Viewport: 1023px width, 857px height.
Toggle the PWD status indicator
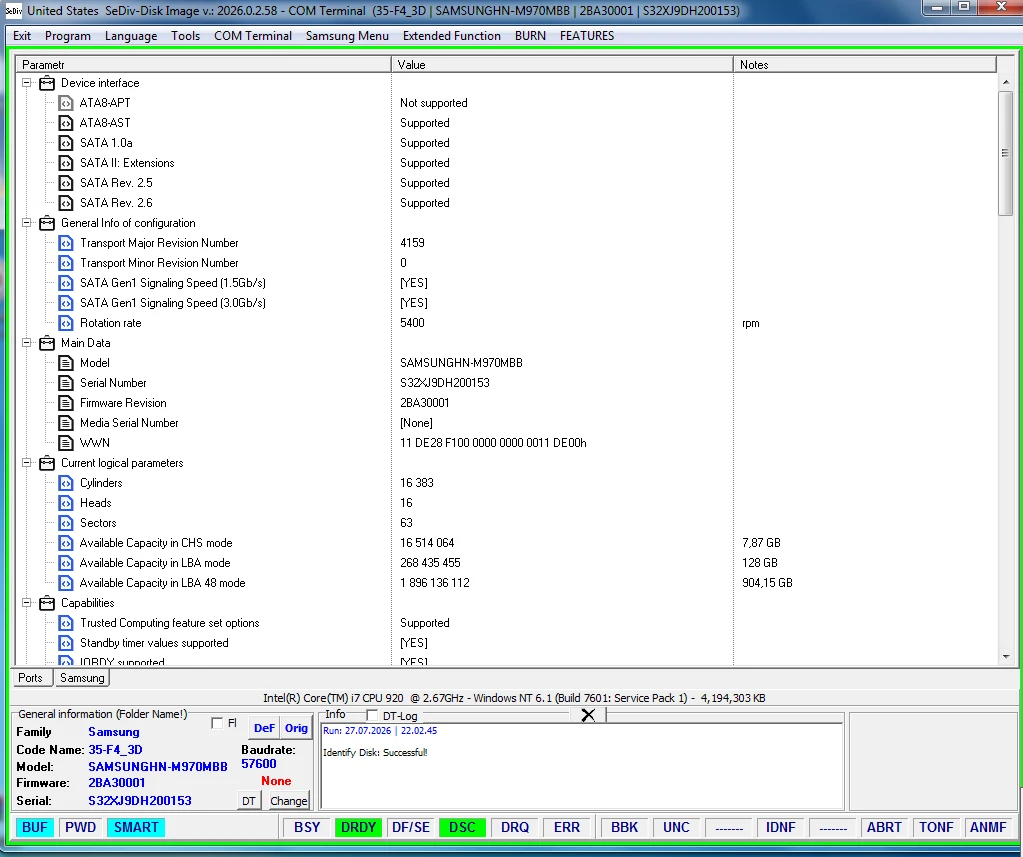click(x=80, y=827)
